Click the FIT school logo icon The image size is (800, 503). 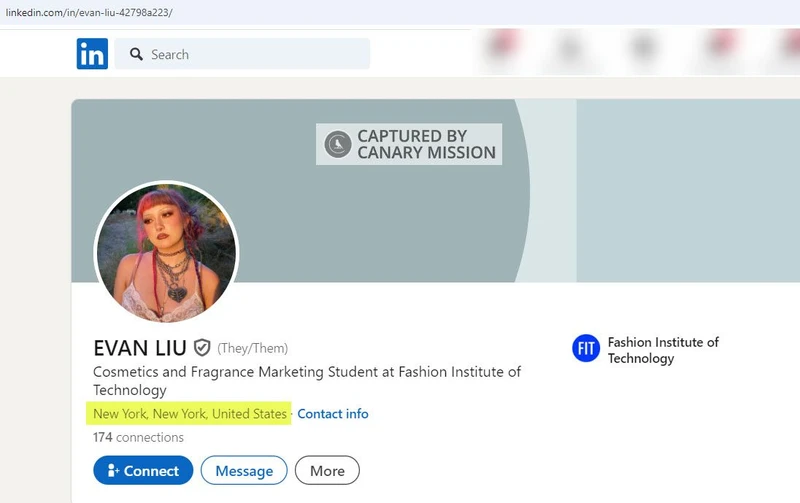click(586, 348)
